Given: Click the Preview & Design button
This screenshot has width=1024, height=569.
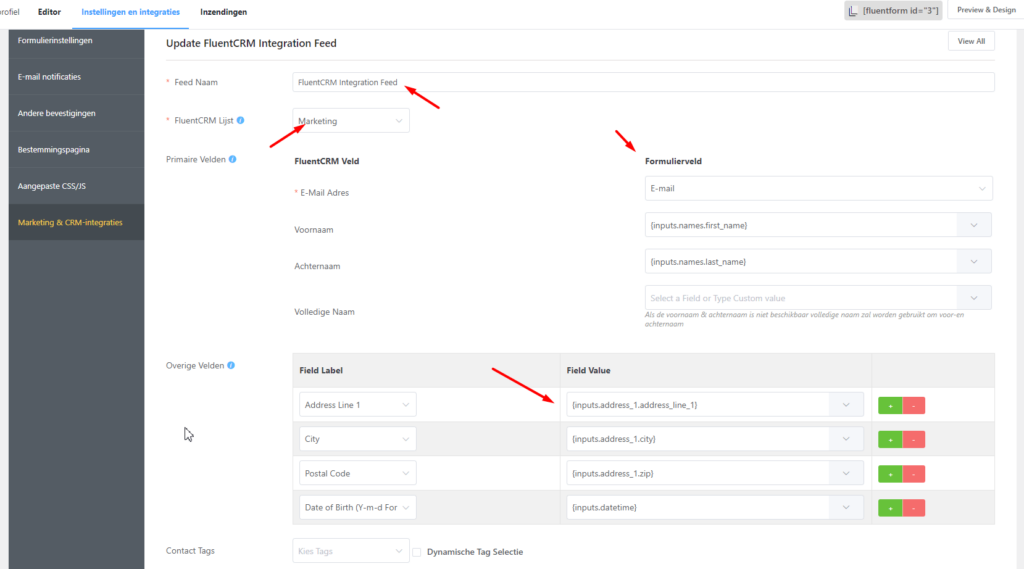Looking at the screenshot, I should (x=985, y=10).
